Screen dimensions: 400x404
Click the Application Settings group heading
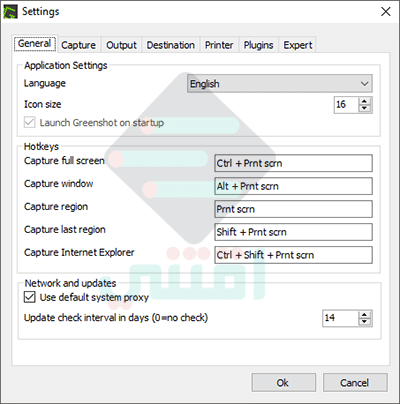click(66, 65)
